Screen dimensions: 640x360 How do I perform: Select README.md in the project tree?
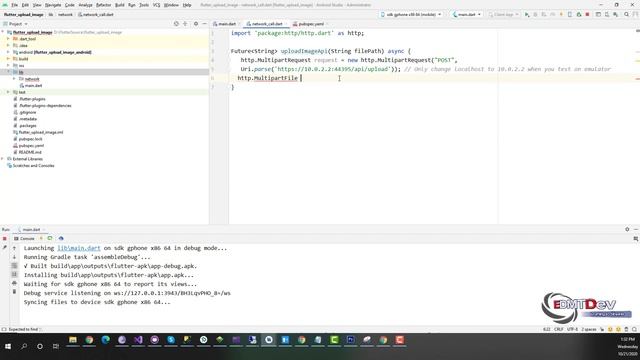click(x=30, y=152)
